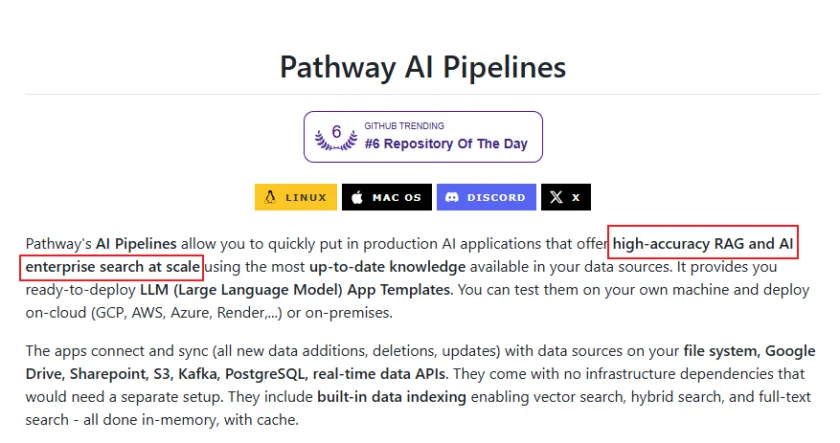
Task: Open the GitHub Trending badge
Action: [x=423, y=137]
